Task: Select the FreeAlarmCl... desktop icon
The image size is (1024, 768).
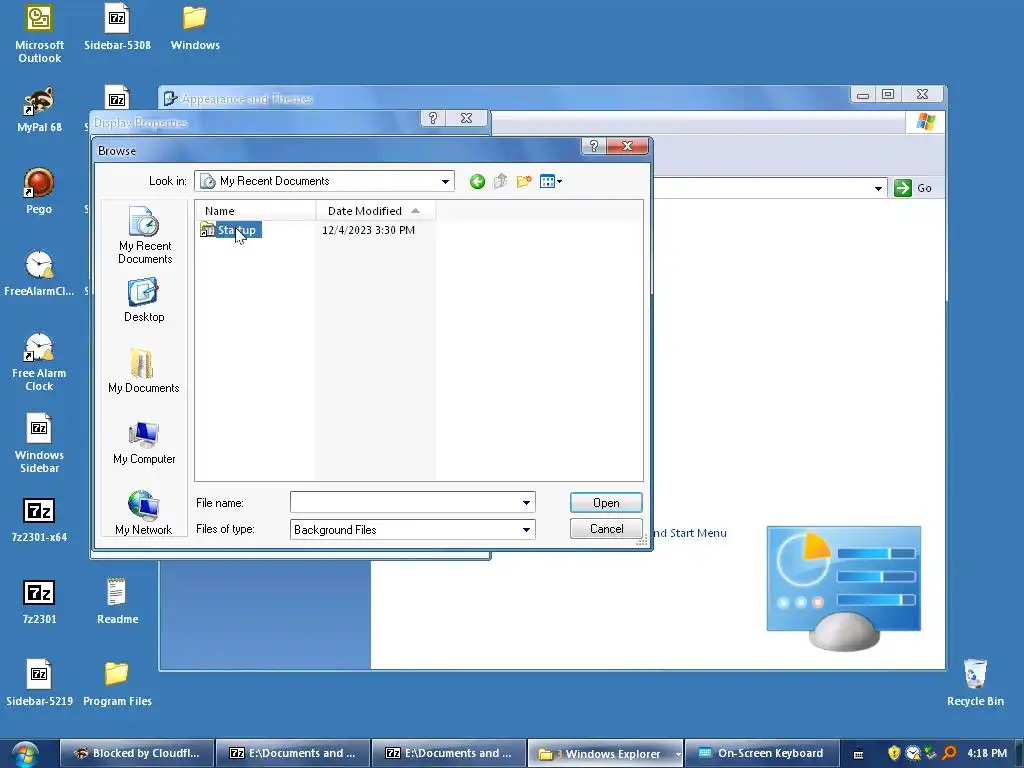Action: click(x=39, y=273)
